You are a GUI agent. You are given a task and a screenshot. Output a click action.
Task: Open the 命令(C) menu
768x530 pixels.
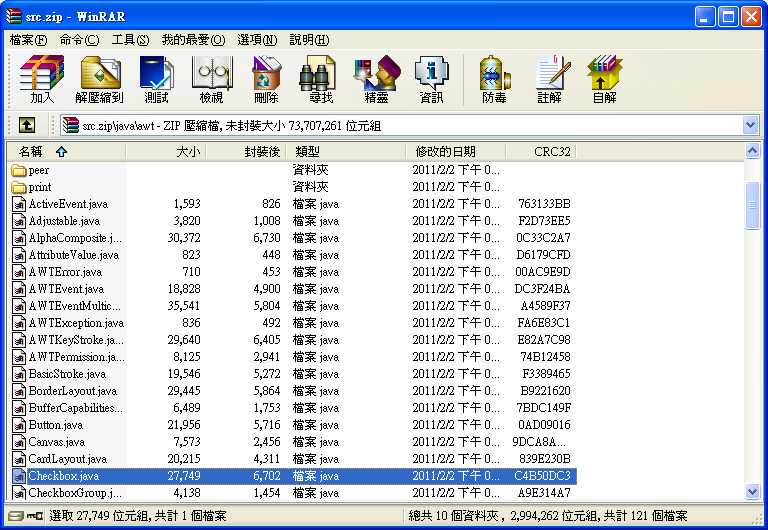pyautogui.click(x=79, y=40)
